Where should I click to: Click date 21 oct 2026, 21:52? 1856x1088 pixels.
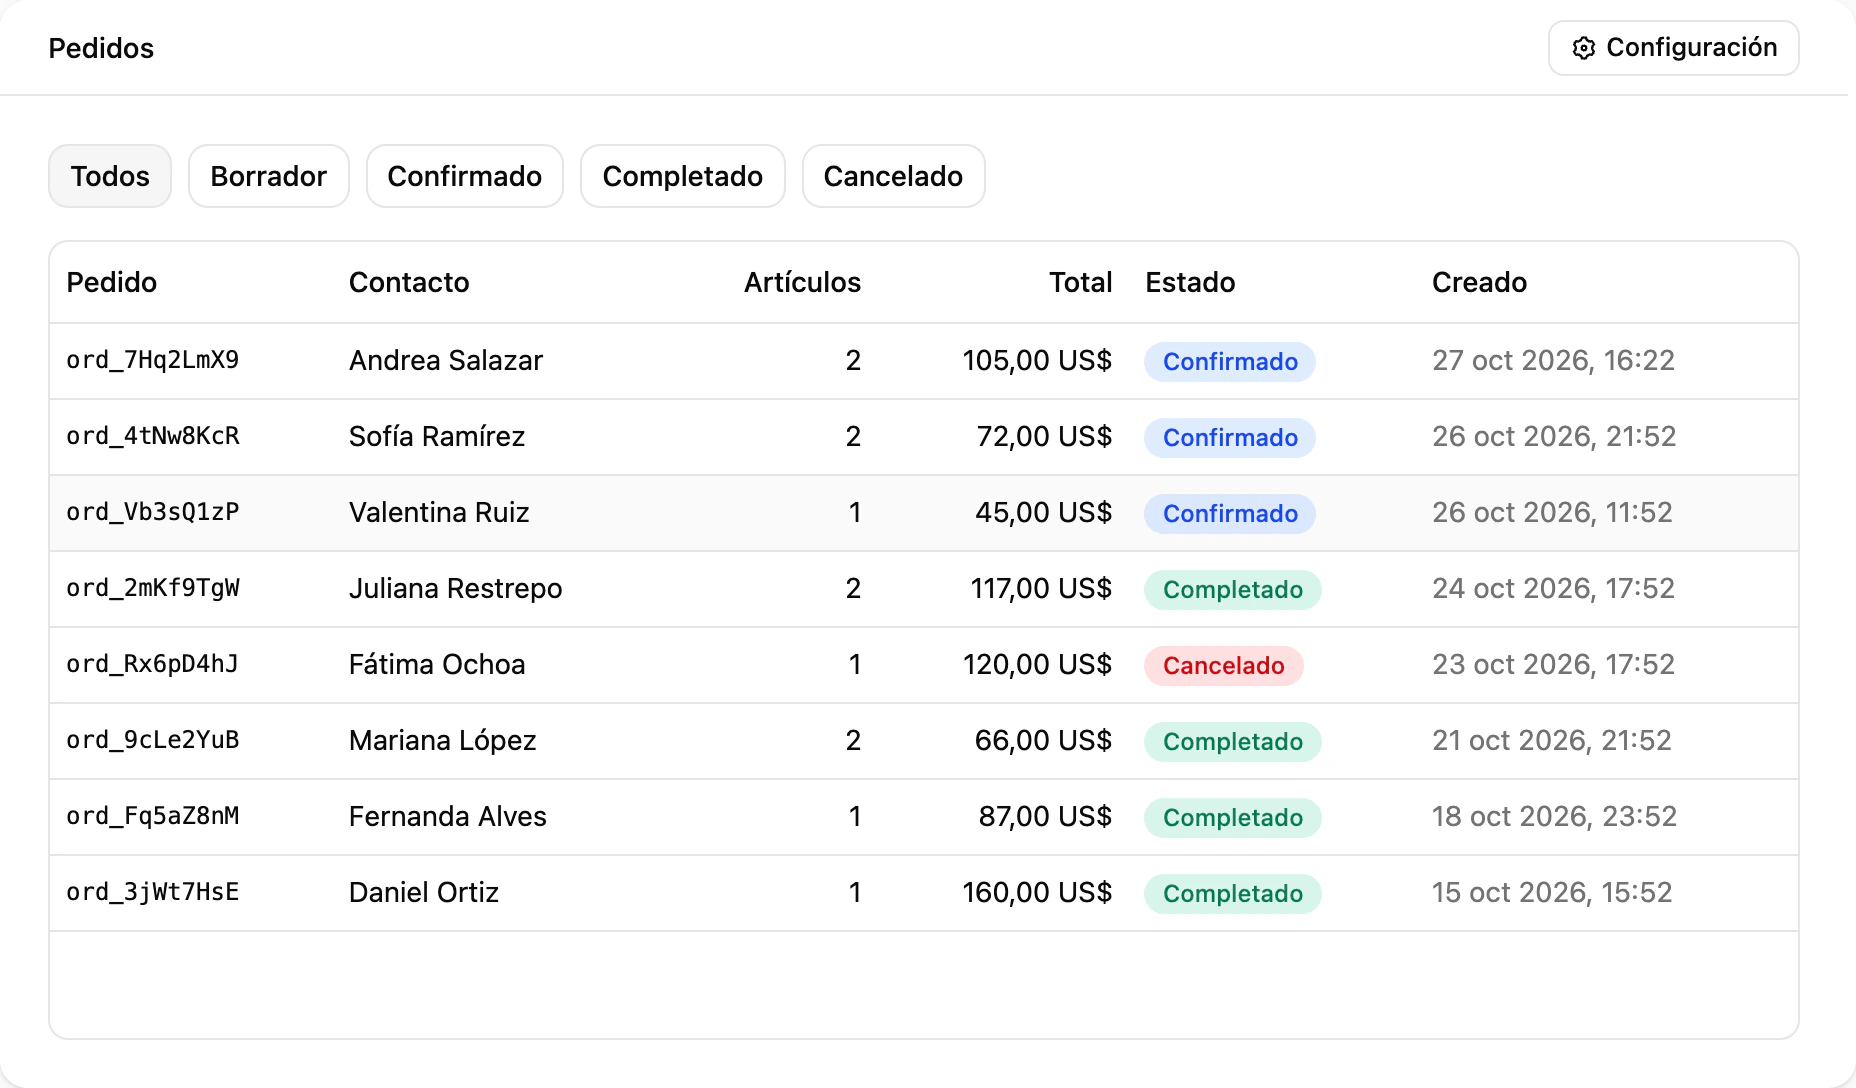tap(1552, 740)
